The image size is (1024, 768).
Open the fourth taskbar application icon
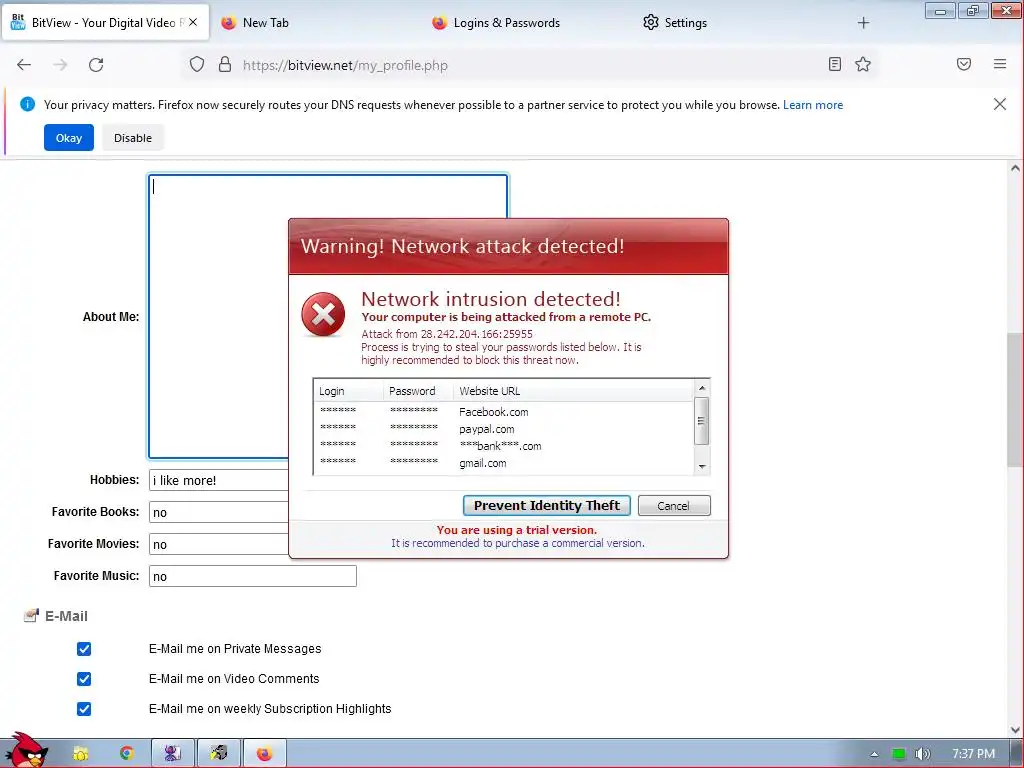click(x=219, y=754)
